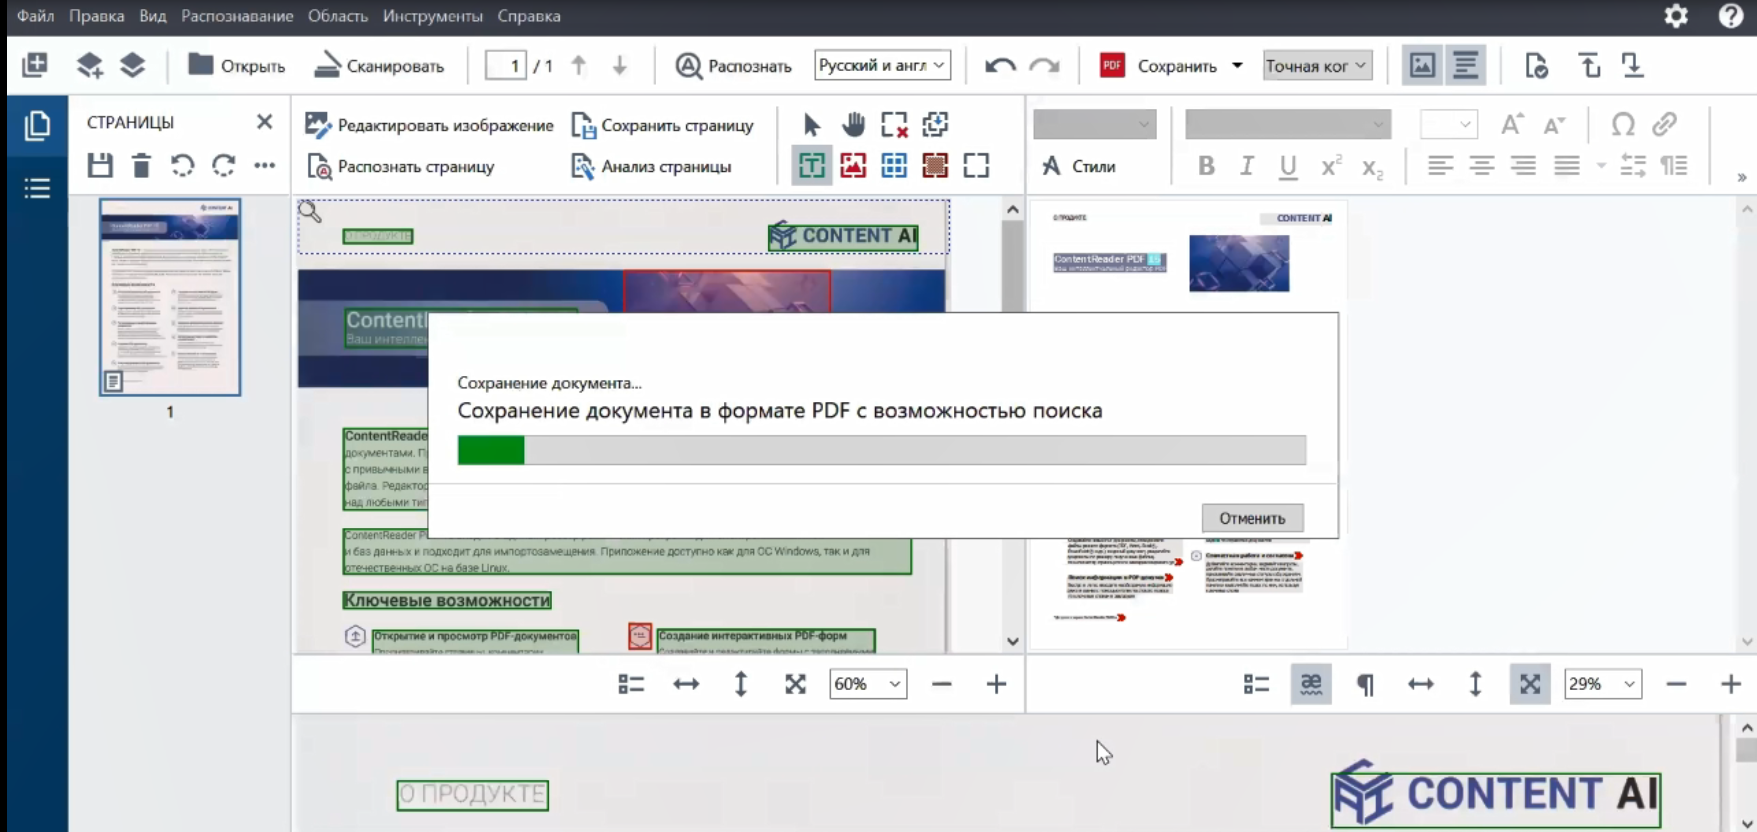
Task: Cancel saving with Отменить
Action: click(1252, 518)
